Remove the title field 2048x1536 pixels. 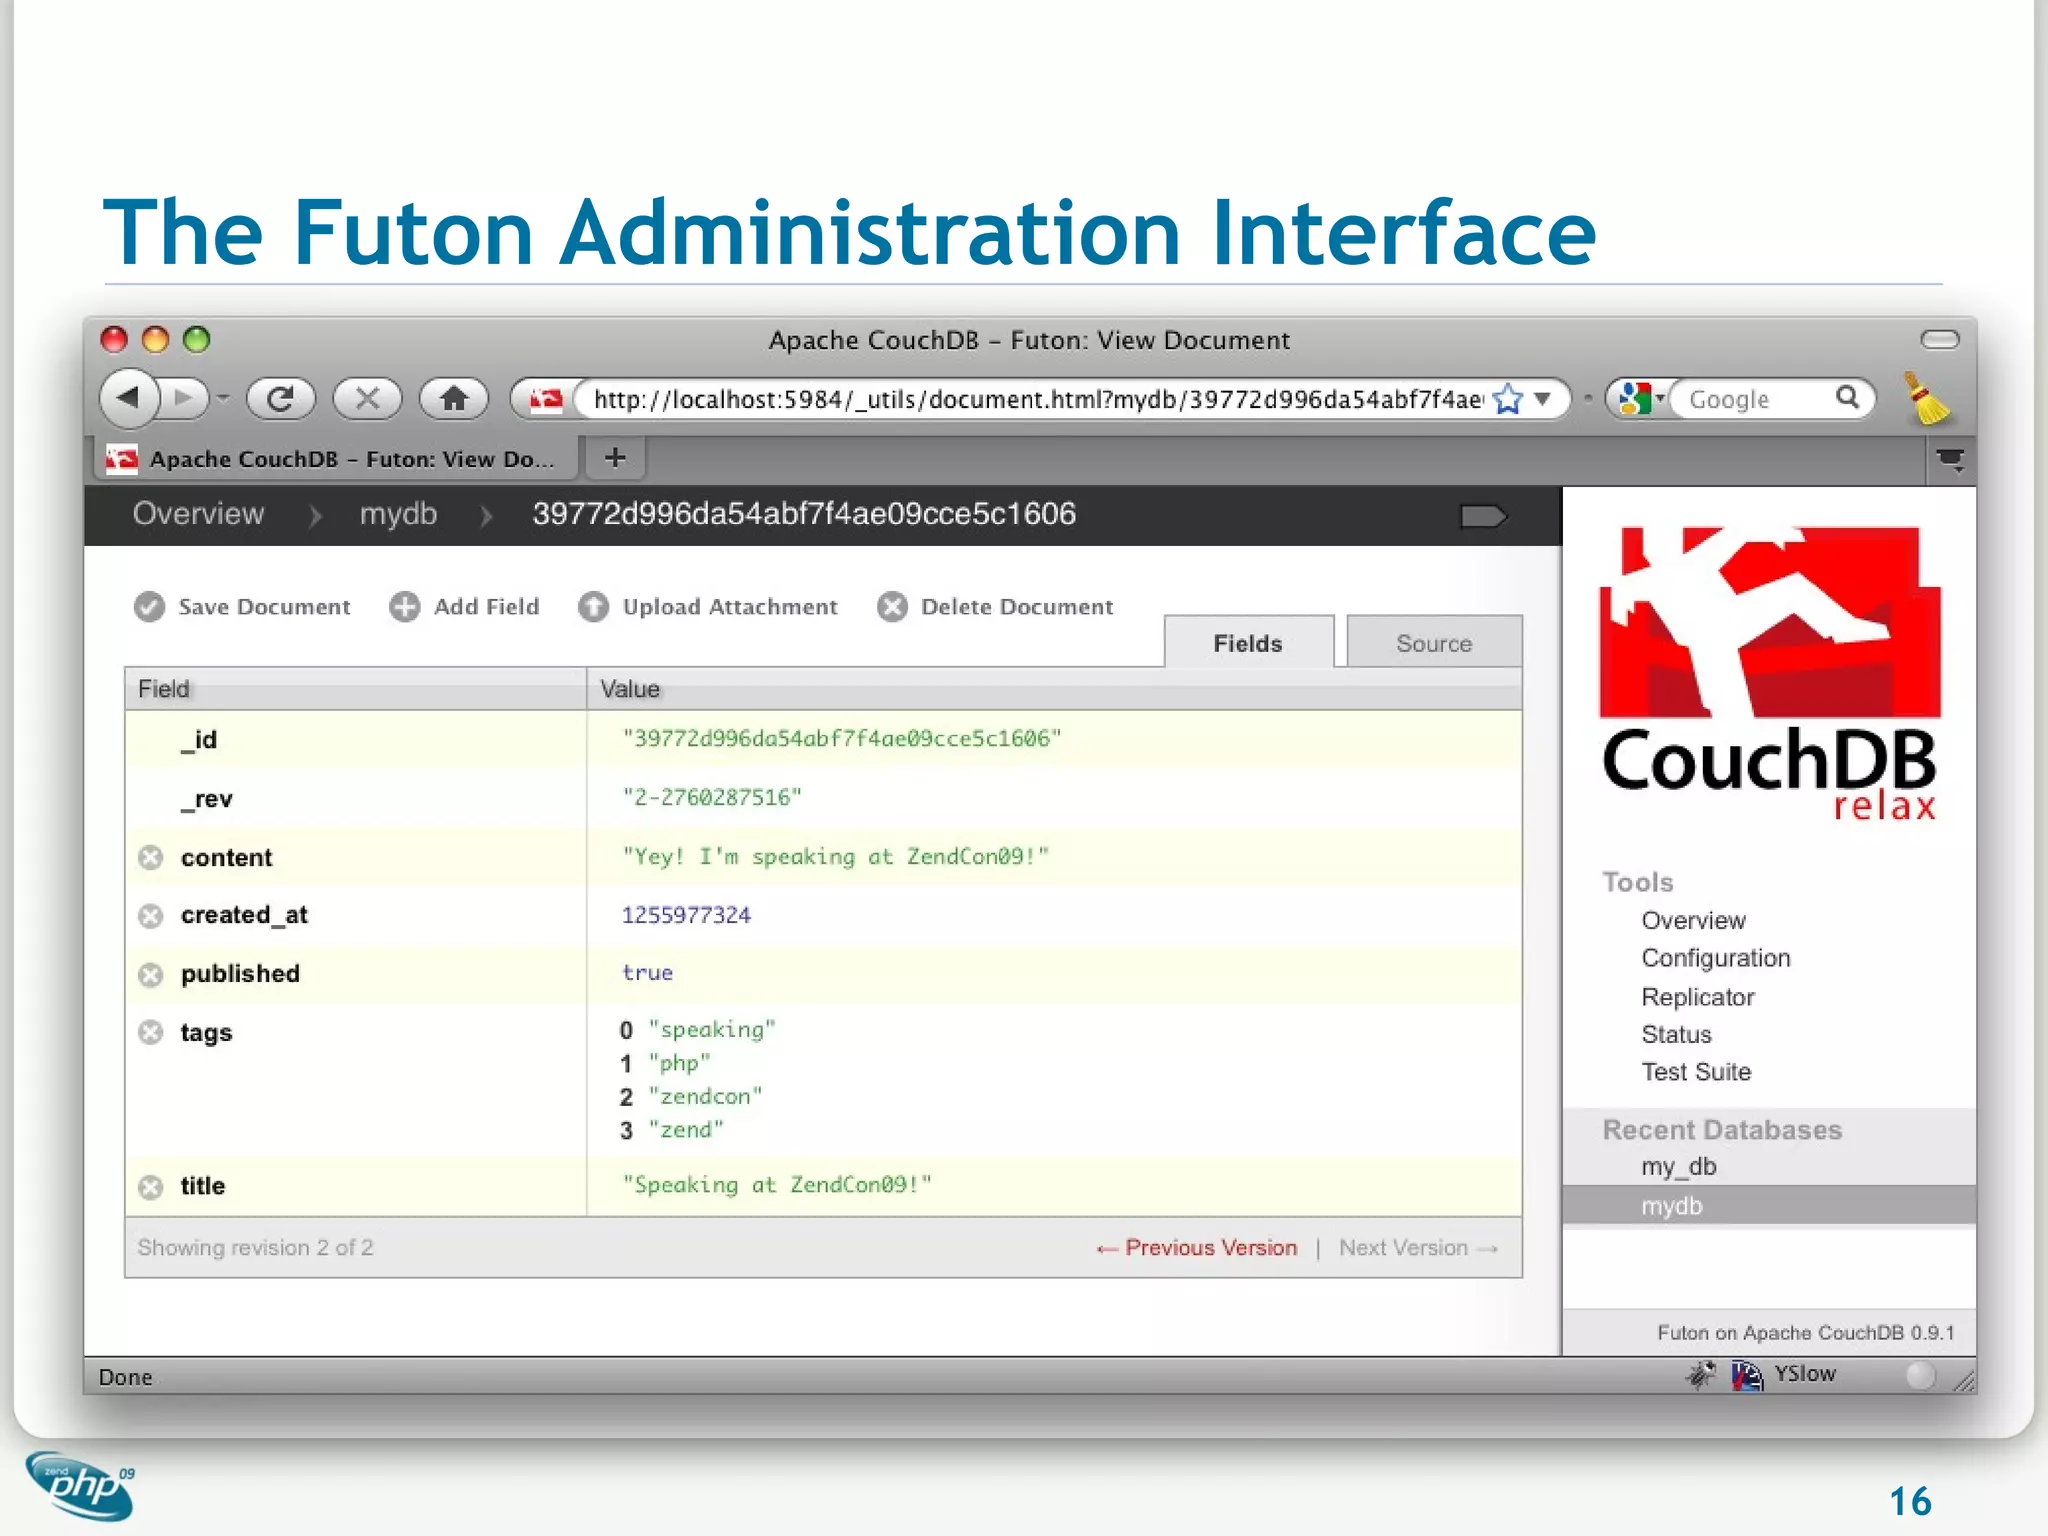tap(151, 1187)
